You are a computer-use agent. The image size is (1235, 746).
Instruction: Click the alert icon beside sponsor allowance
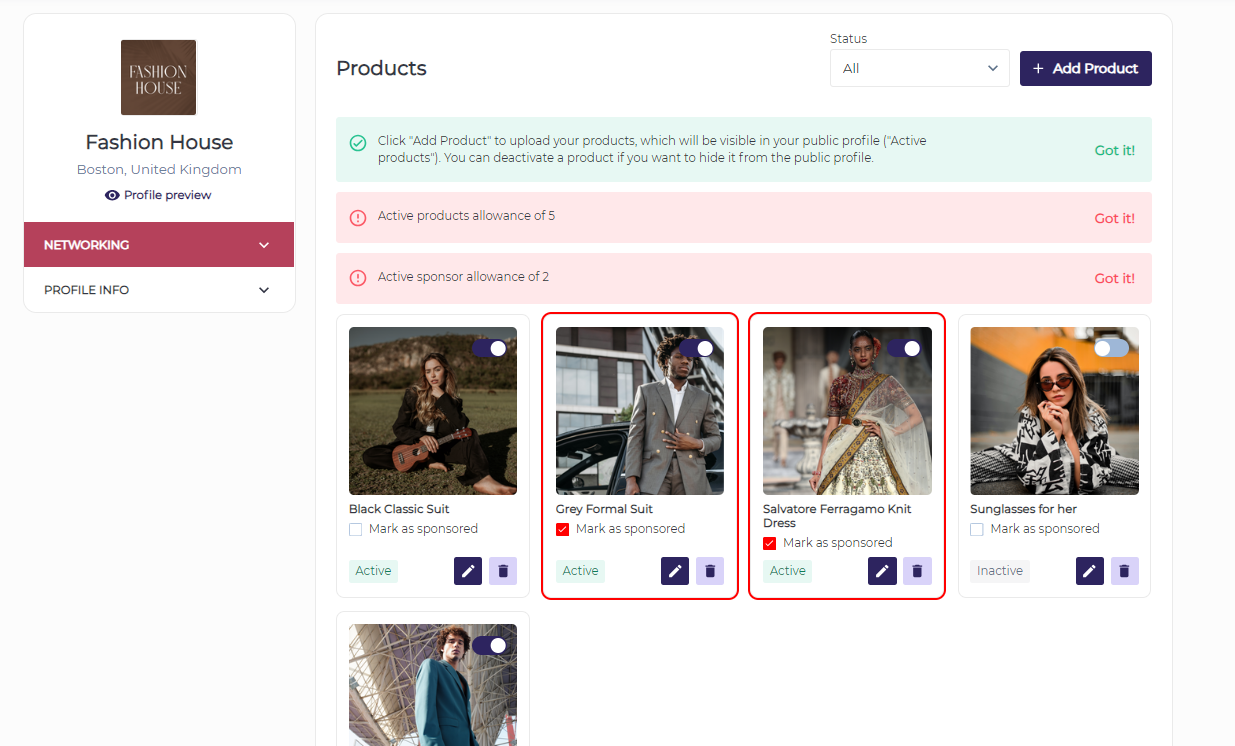point(358,278)
